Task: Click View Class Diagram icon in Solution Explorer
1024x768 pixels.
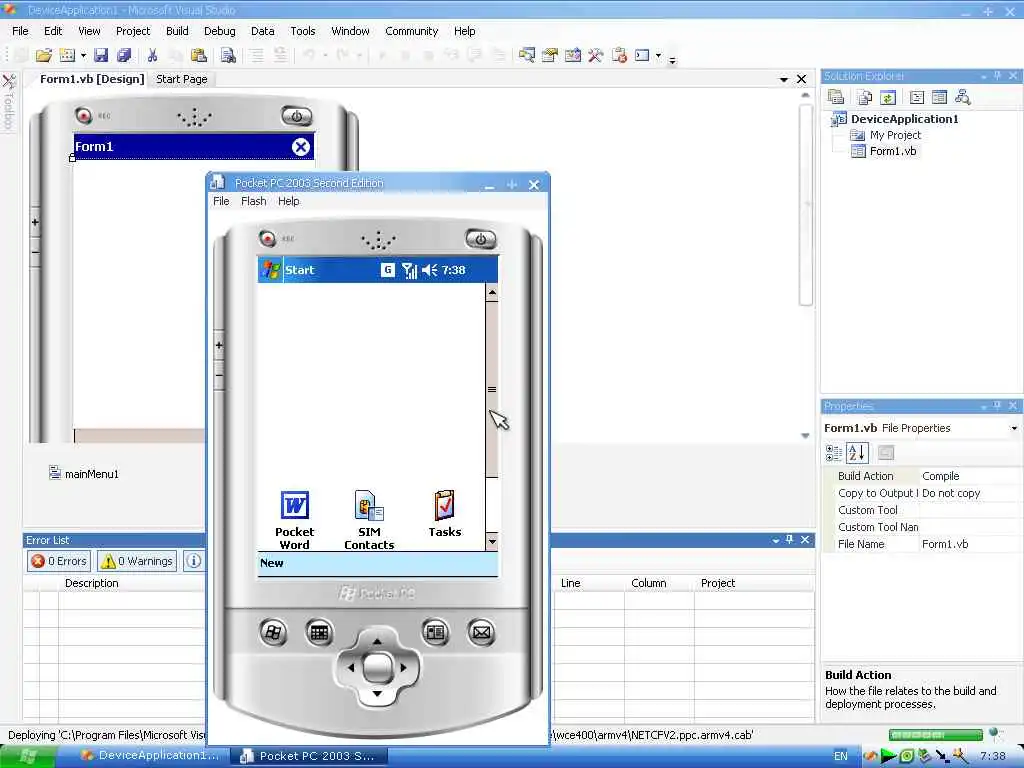Action: (x=962, y=97)
